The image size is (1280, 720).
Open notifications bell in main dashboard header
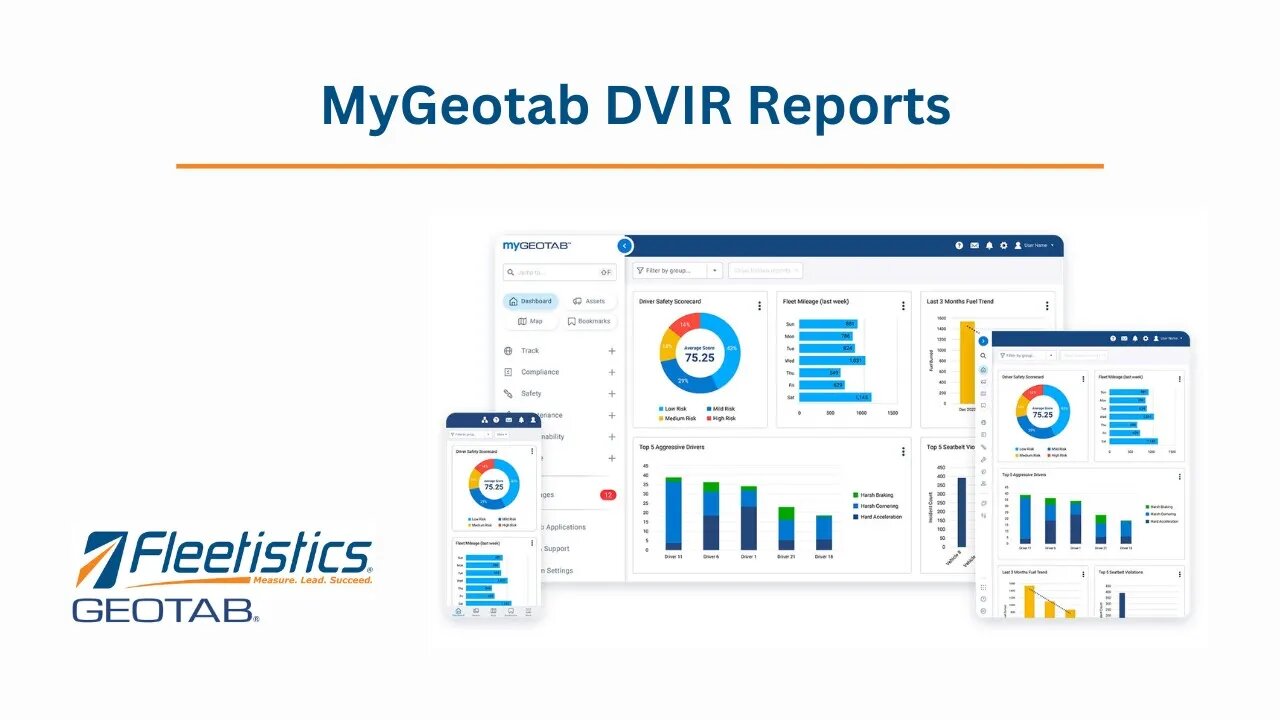[x=989, y=245]
